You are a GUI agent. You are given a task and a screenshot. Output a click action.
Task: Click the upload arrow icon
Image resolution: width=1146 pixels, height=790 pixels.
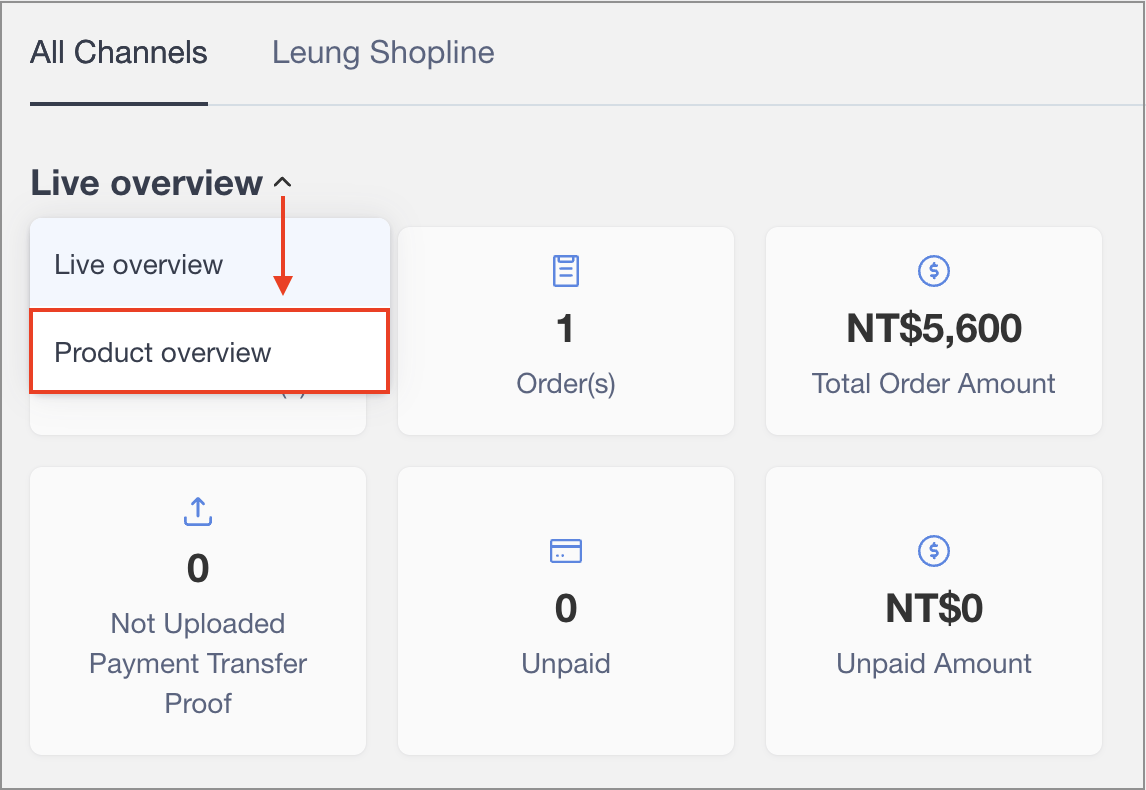pyautogui.click(x=198, y=511)
